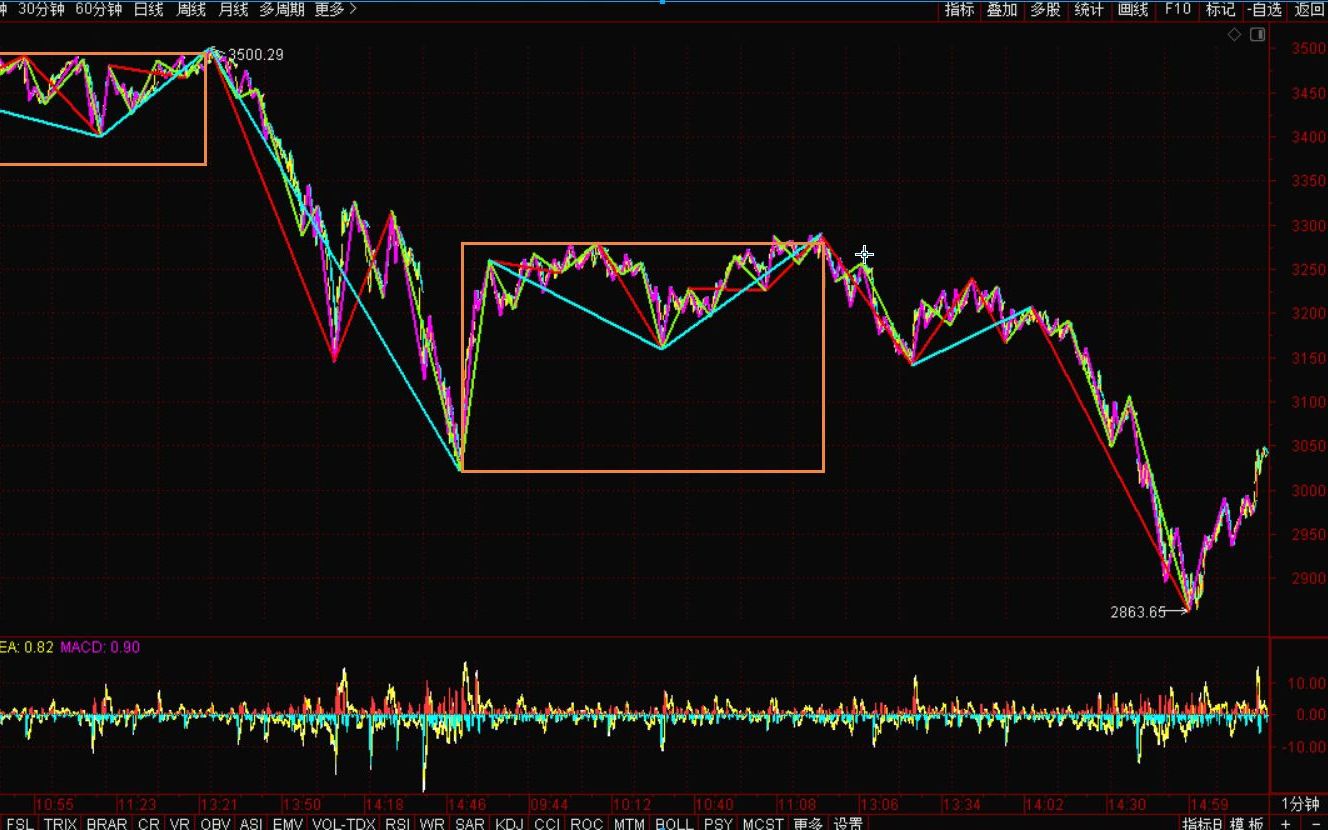The width and height of the screenshot is (1328, 830).
Task: Select the MTM indicator tab
Action: coord(629,823)
